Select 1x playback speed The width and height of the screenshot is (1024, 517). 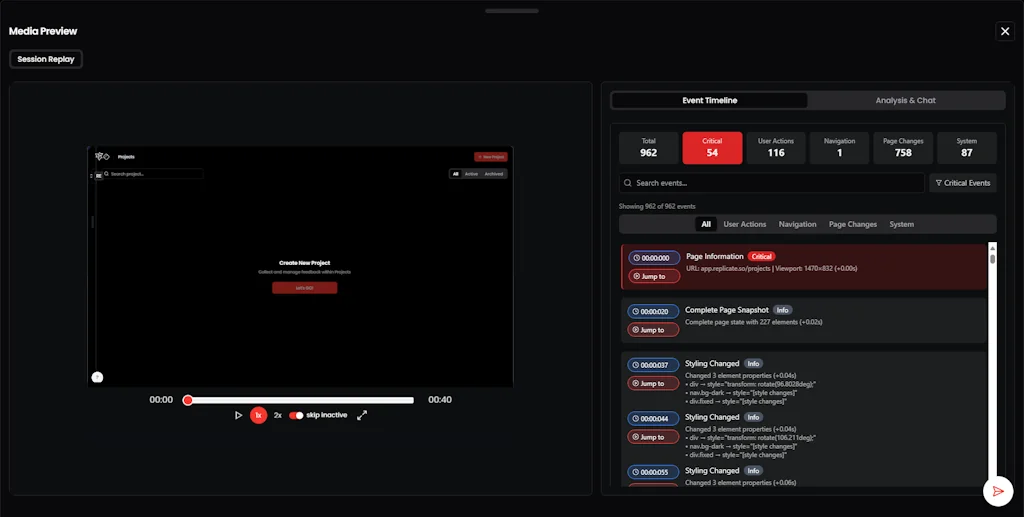pos(259,415)
